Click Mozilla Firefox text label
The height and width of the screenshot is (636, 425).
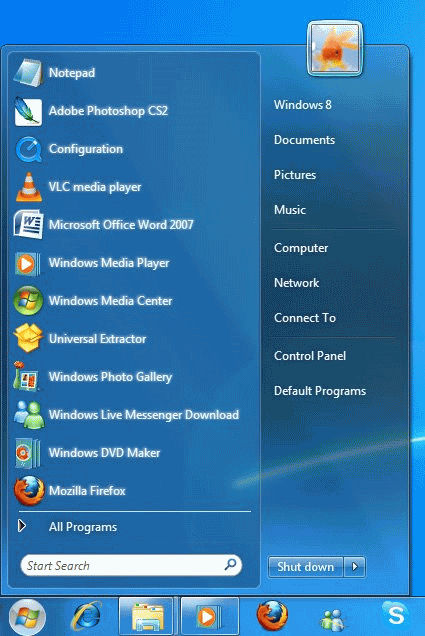tap(87, 491)
